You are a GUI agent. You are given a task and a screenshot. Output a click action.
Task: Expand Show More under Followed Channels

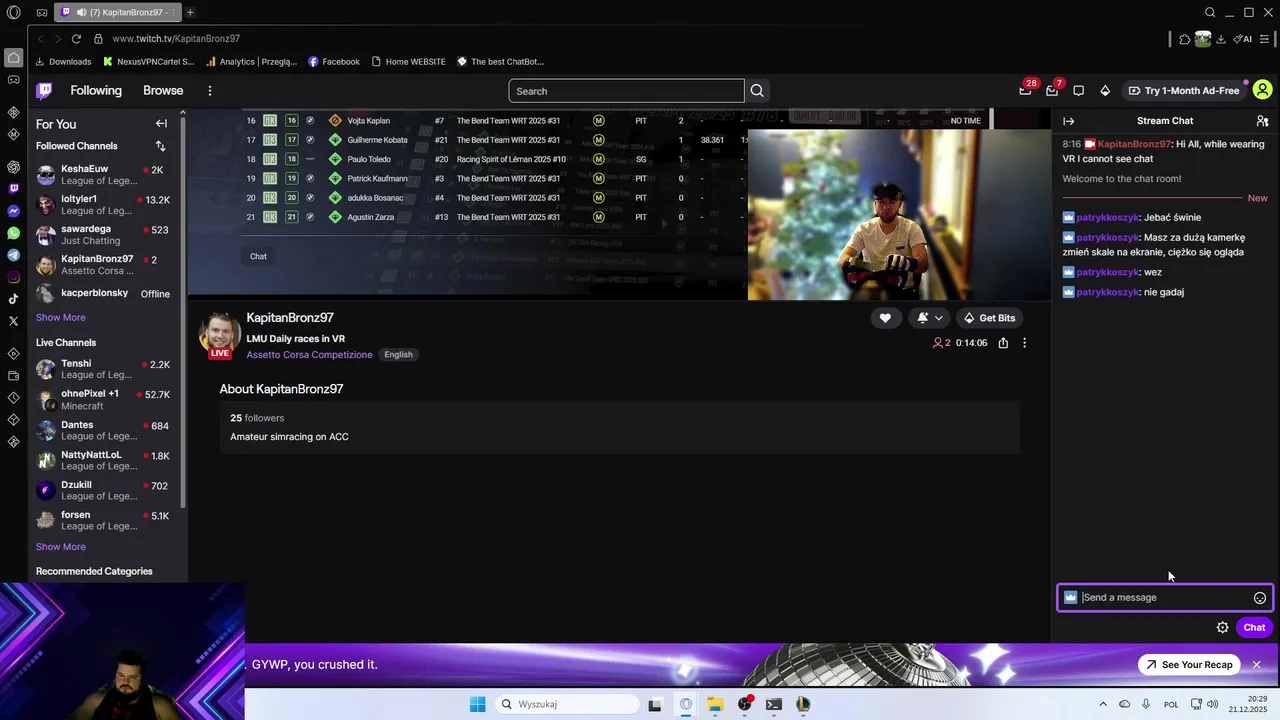point(61,317)
